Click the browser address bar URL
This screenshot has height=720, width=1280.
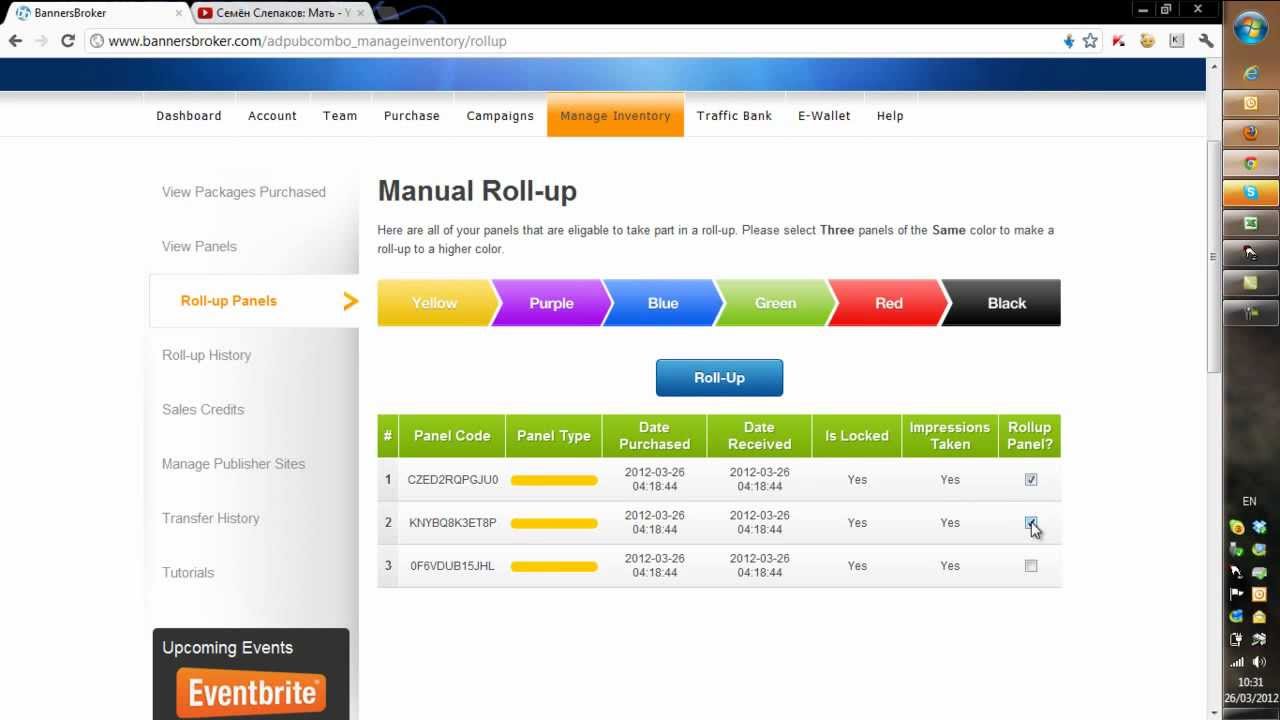tap(307, 41)
